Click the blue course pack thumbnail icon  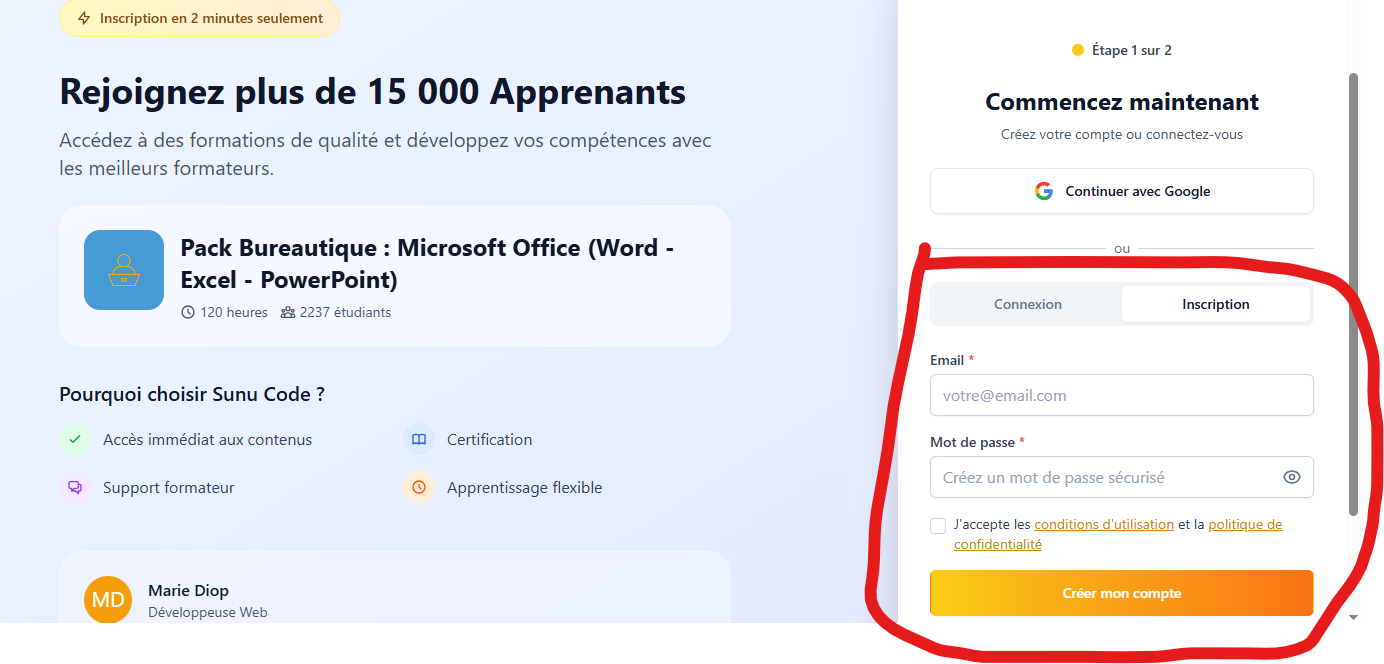(124, 270)
